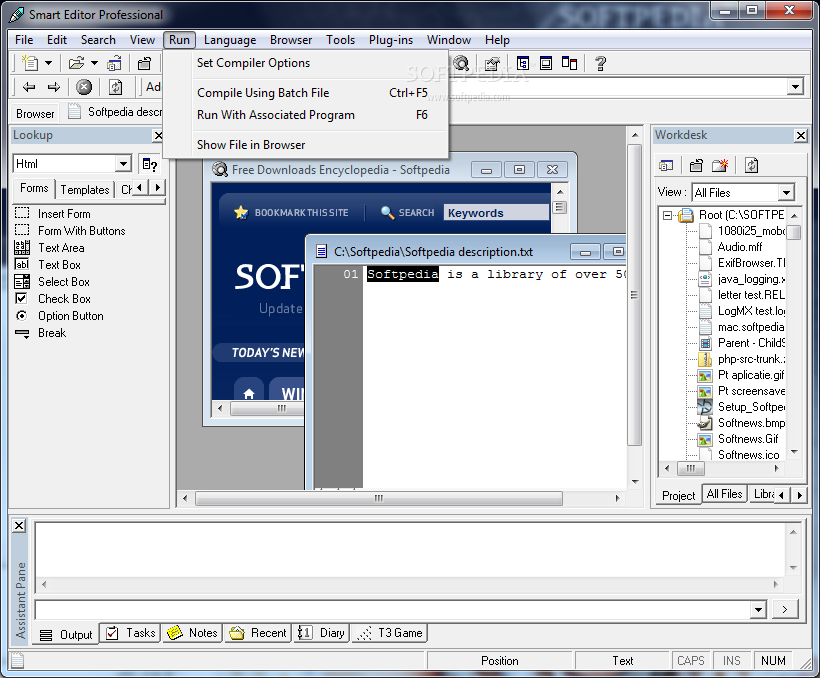Click the tree view window layout icon
The height and width of the screenshot is (678, 820).
(522, 63)
